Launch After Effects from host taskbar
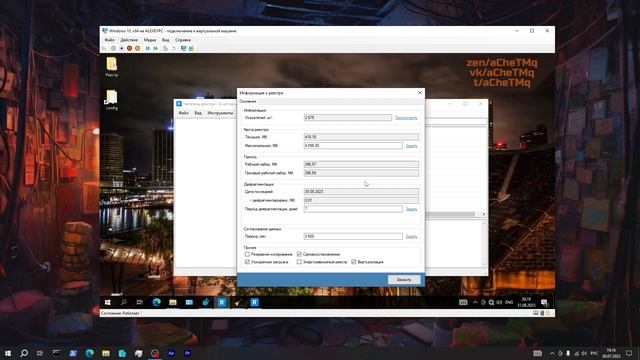Viewport: 640px width, 360px height. coord(171,353)
